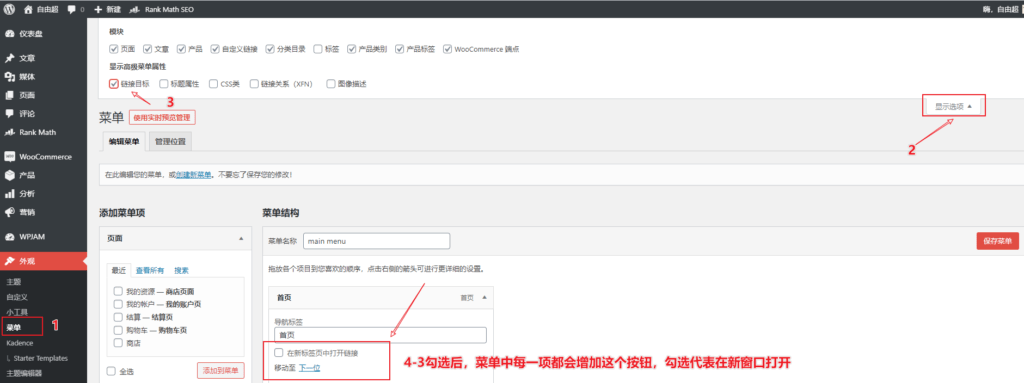
Task: Toggle 产品类别 module checkbox
Action: pos(352,49)
